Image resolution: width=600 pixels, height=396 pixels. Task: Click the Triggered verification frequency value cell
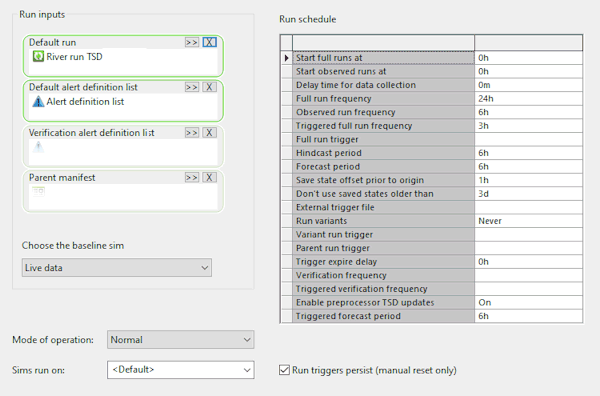point(528,289)
